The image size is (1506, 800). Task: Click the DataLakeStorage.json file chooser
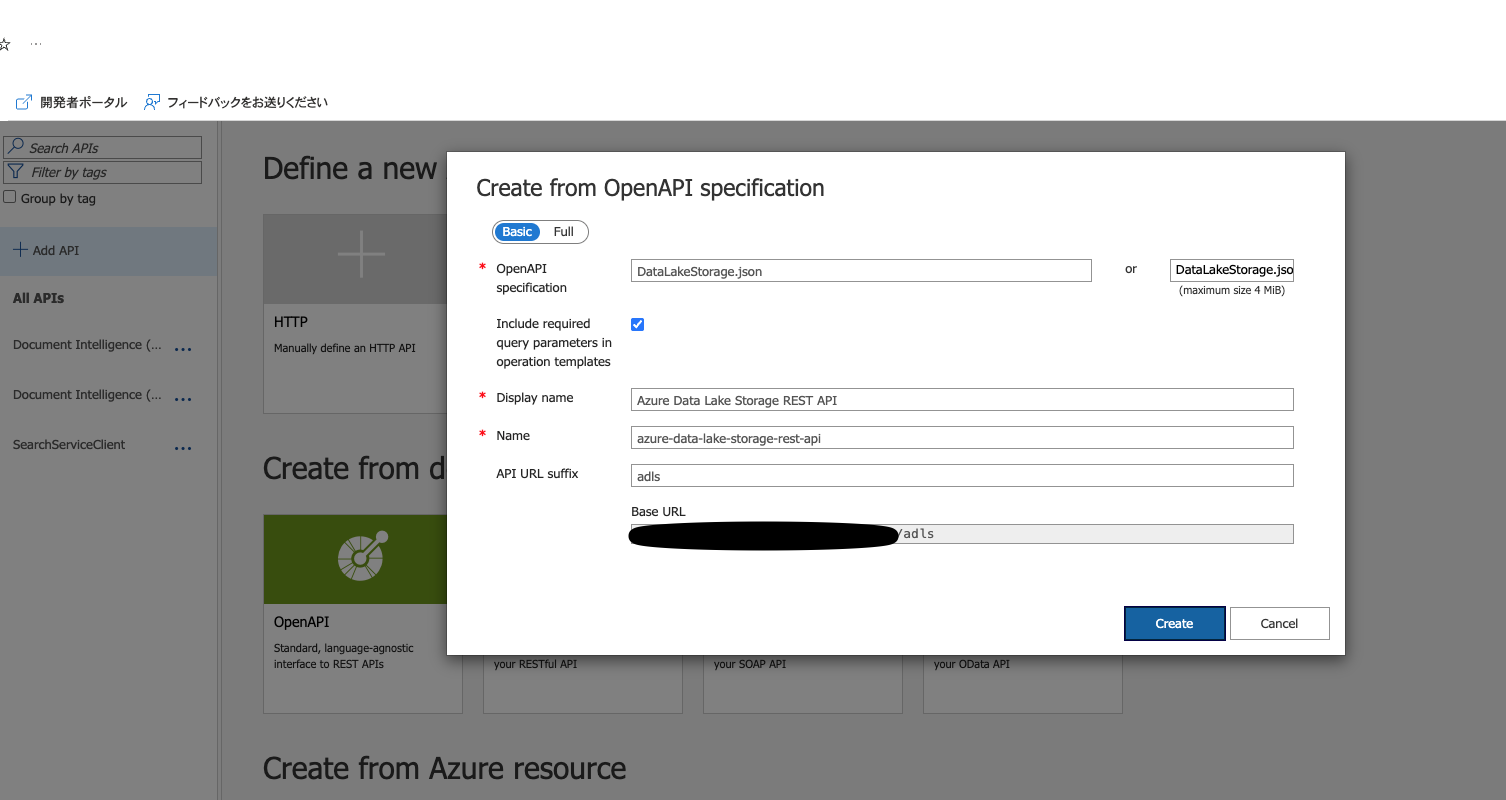click(x=1232, y=270)
